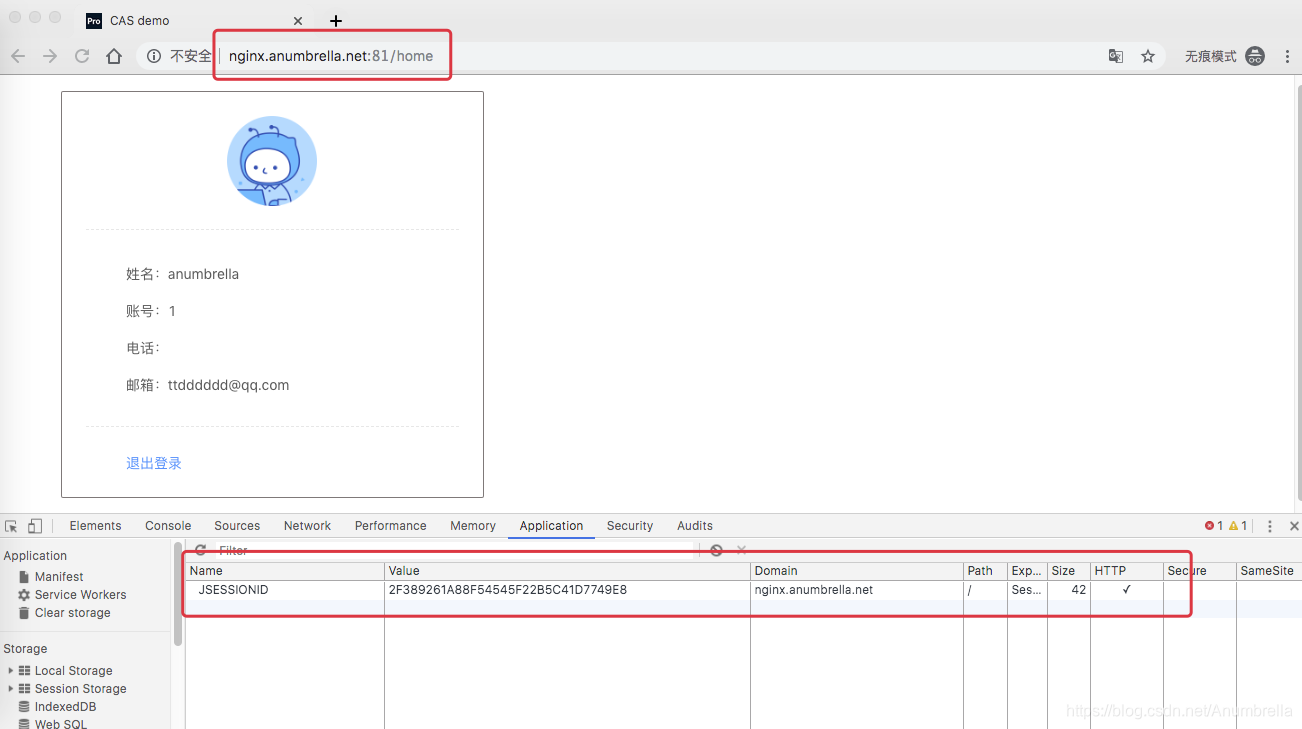Click the 退出登录 logout link
The height and width of the screenshot is (729, 1302).
tap(154, 463)
